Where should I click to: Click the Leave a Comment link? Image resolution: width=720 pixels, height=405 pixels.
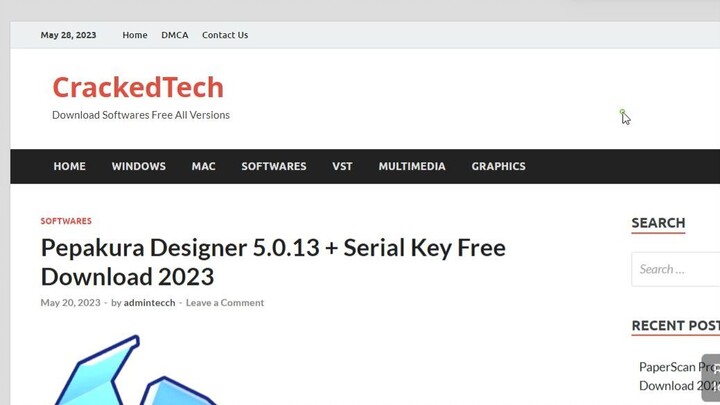pos(225,303)
